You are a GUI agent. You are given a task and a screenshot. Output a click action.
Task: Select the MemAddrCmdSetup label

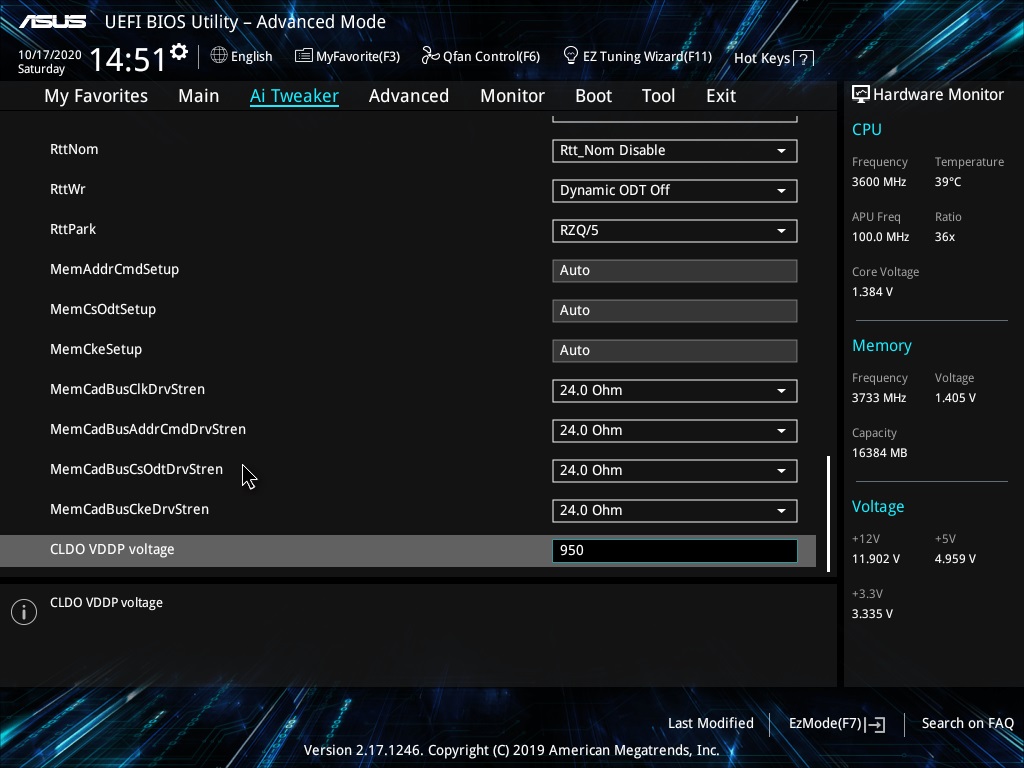[x=114, y=270]
